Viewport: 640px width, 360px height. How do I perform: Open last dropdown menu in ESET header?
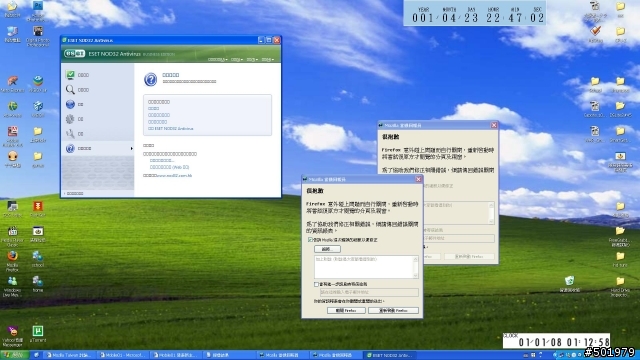pyautogui.click(x=268, y=60)
